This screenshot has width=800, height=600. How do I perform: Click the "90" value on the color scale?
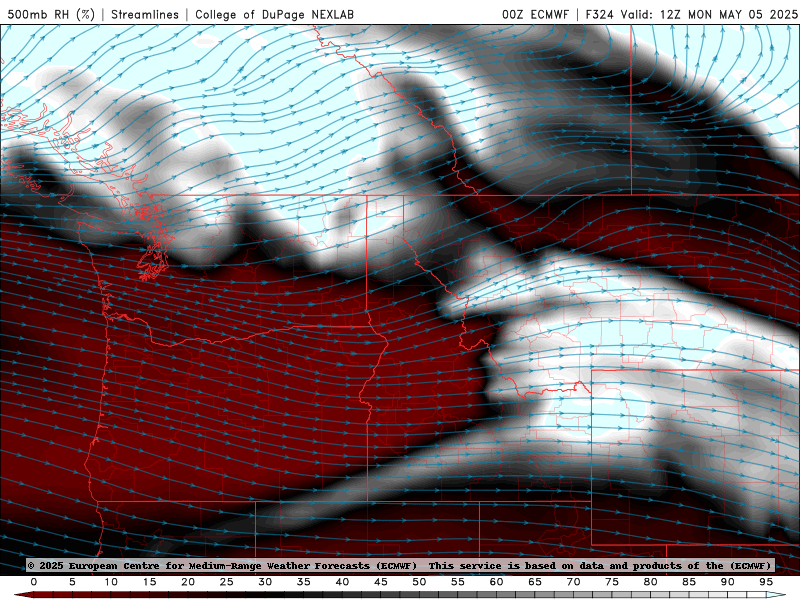tap(727, 582)
